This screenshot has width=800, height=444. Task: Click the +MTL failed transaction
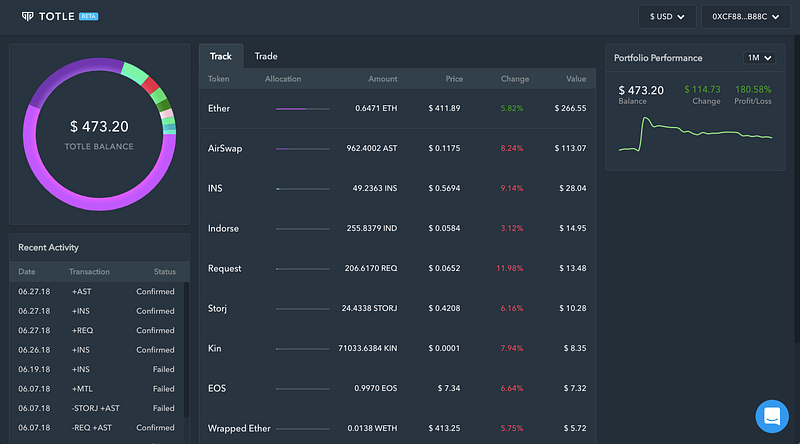[x=82, y=388]
